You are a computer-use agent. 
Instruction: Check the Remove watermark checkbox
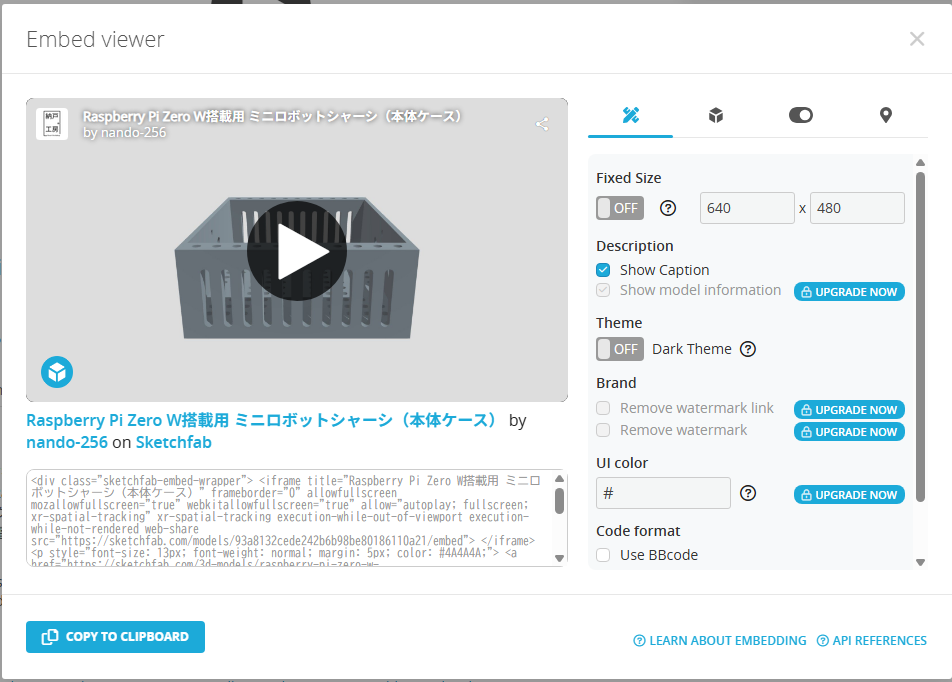(x=603, y=430)
